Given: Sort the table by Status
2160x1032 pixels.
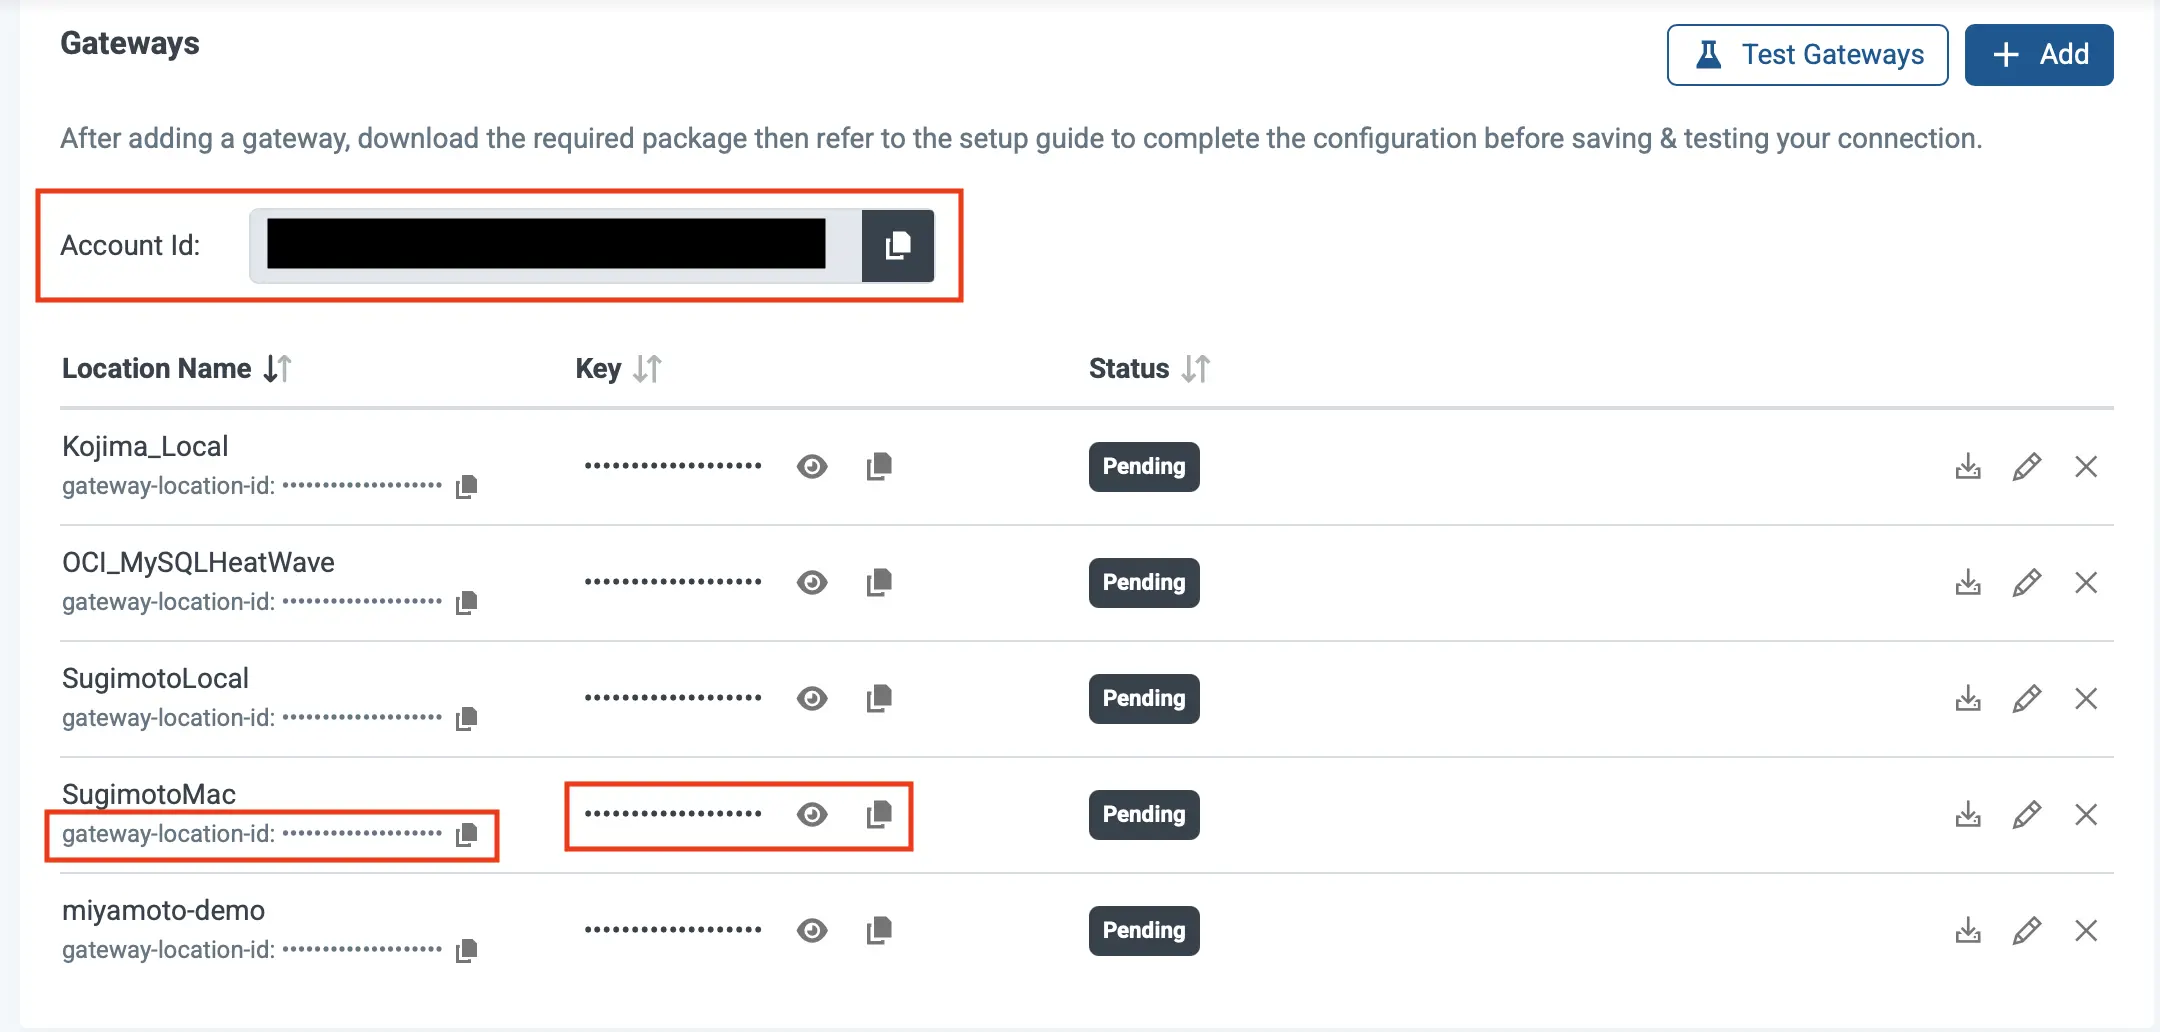Looking at the screenshot, I should (1195, 369).
